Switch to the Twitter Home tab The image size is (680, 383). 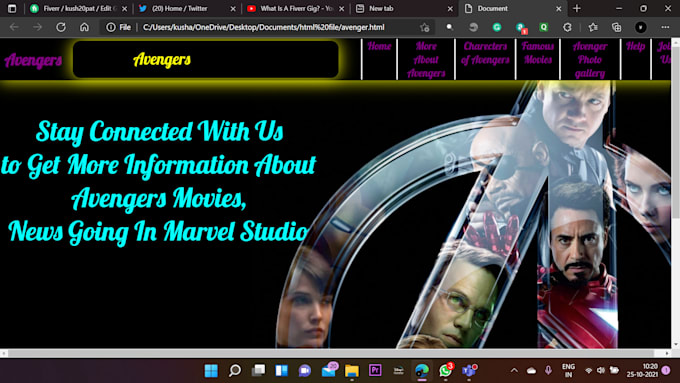(x=186, y=8)
